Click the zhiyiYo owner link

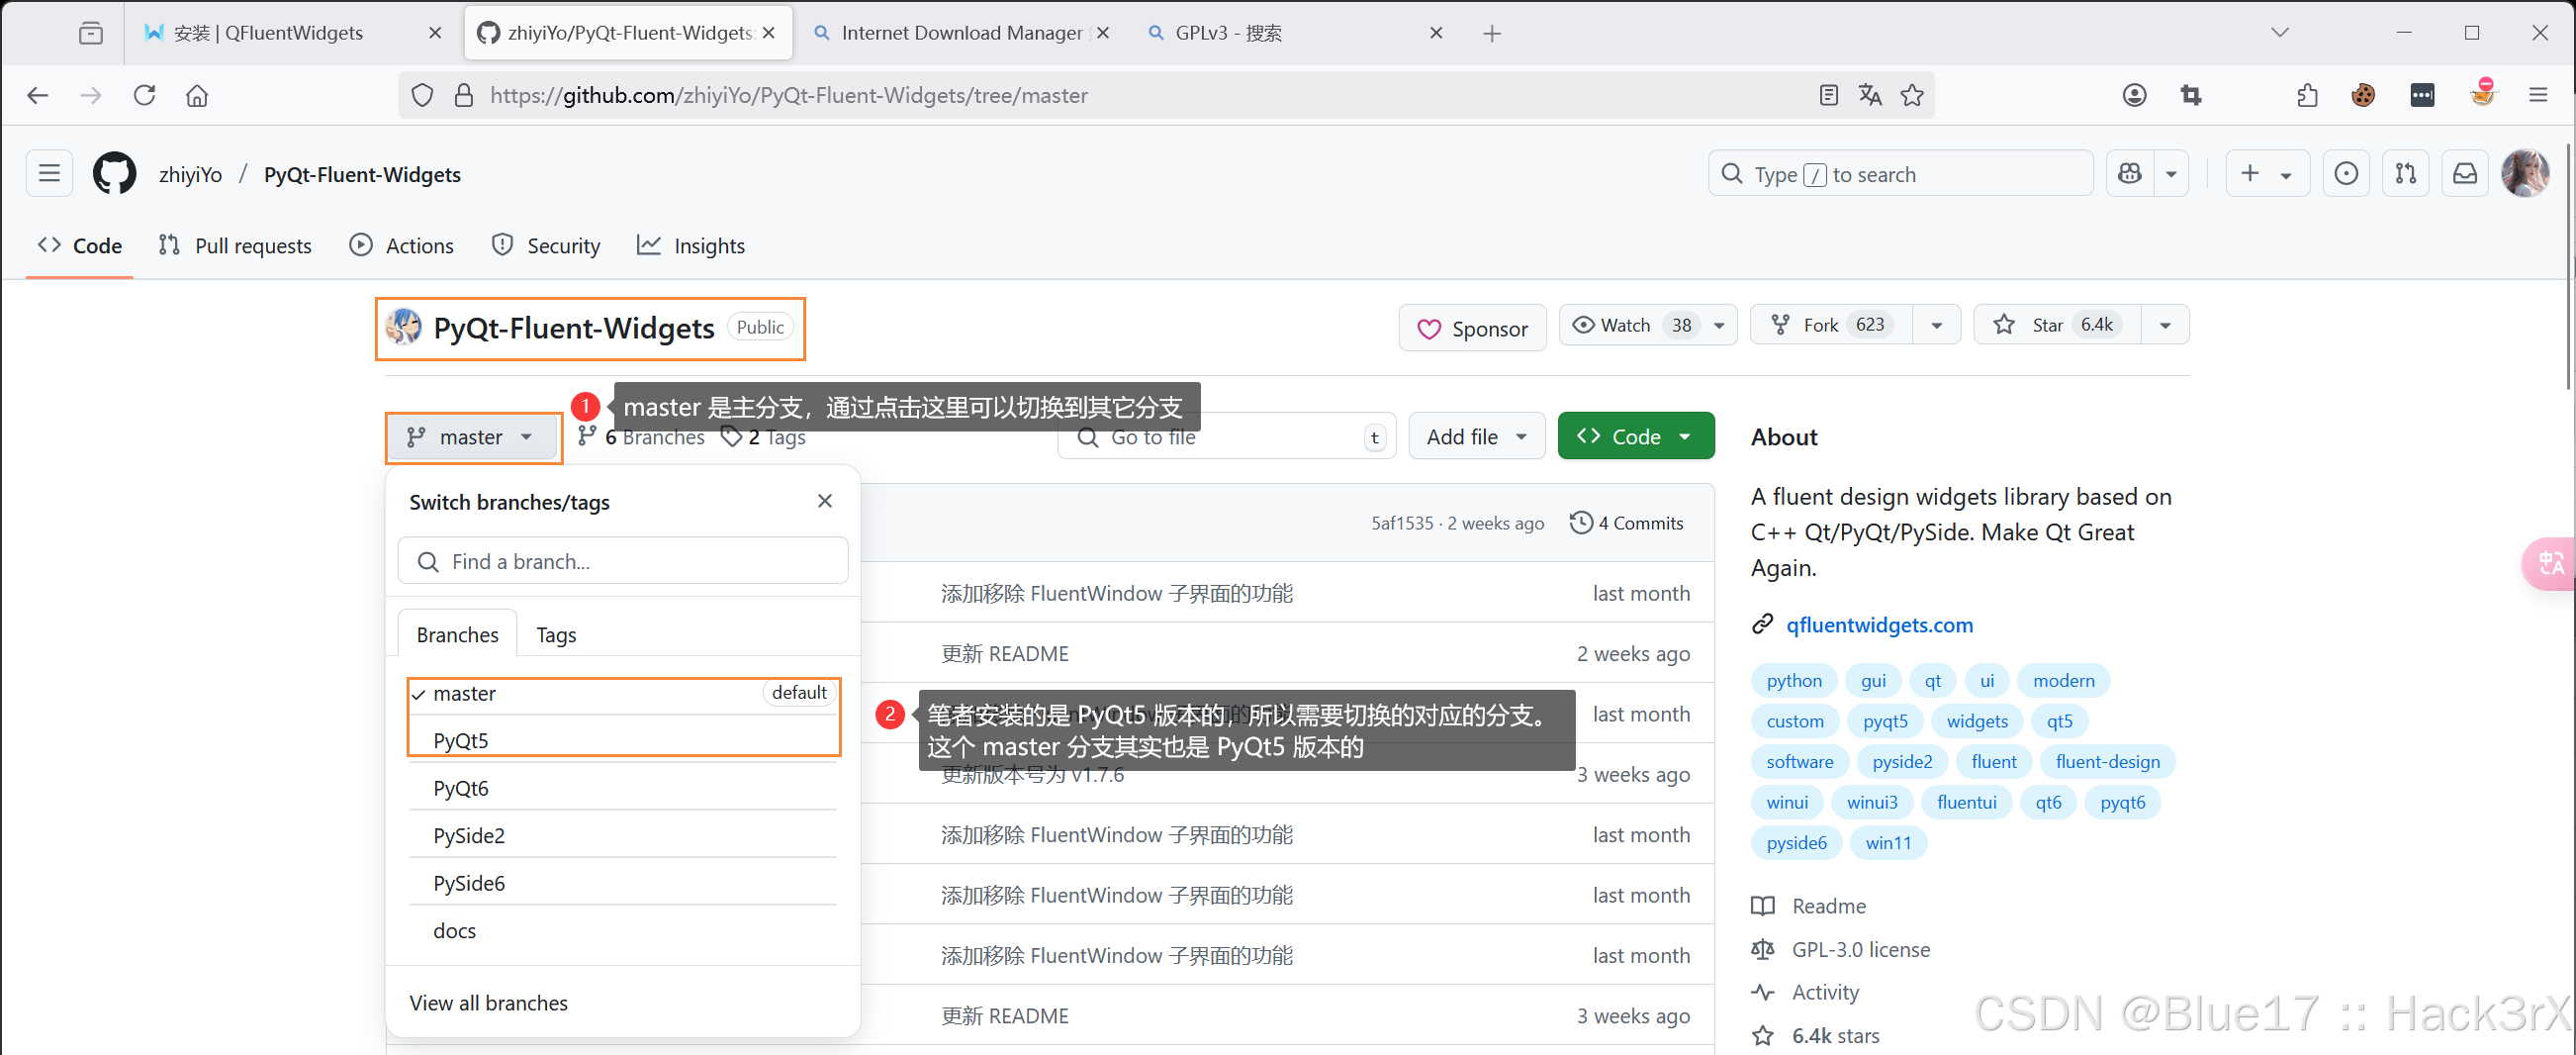tap(190, 174)
